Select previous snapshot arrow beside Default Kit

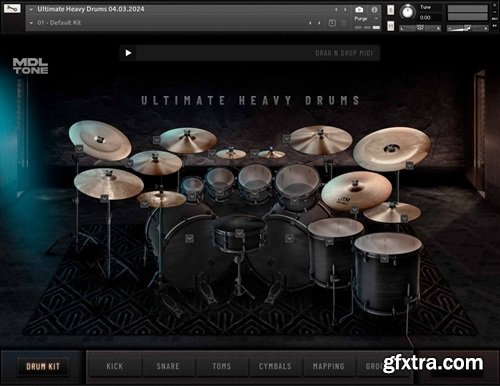tap(310, 23)
